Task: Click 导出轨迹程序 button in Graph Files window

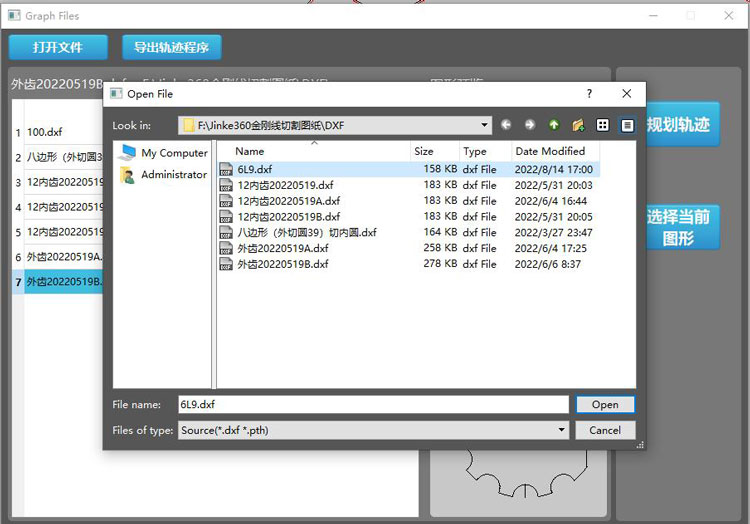Action: [171, 47]
